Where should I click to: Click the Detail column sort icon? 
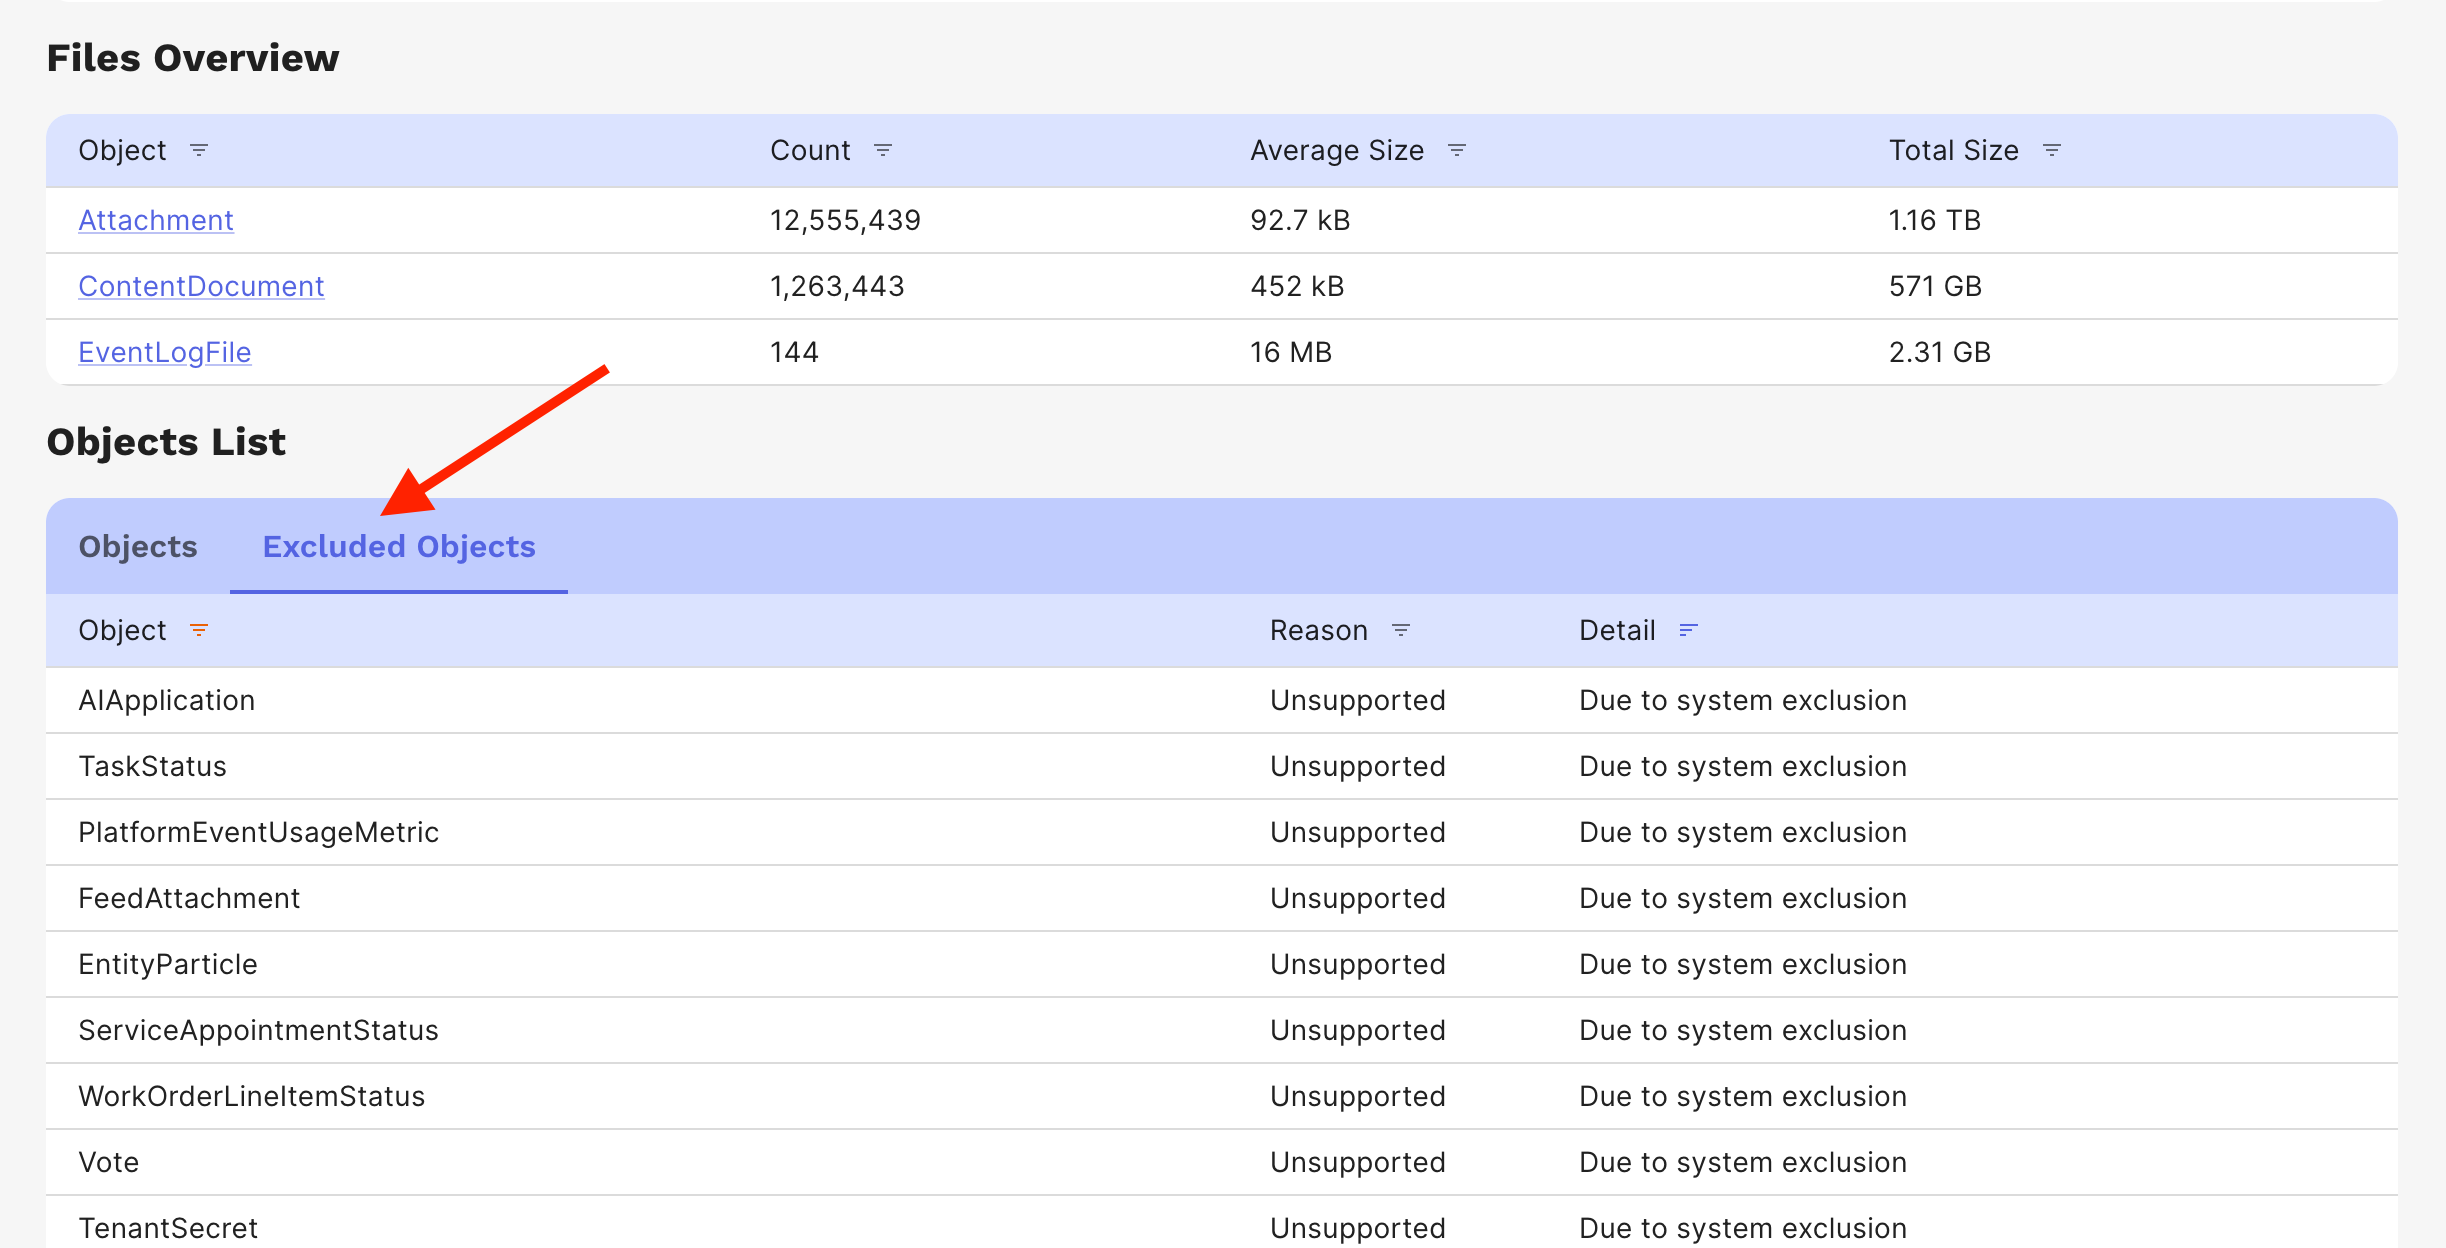pos(1689,630)
